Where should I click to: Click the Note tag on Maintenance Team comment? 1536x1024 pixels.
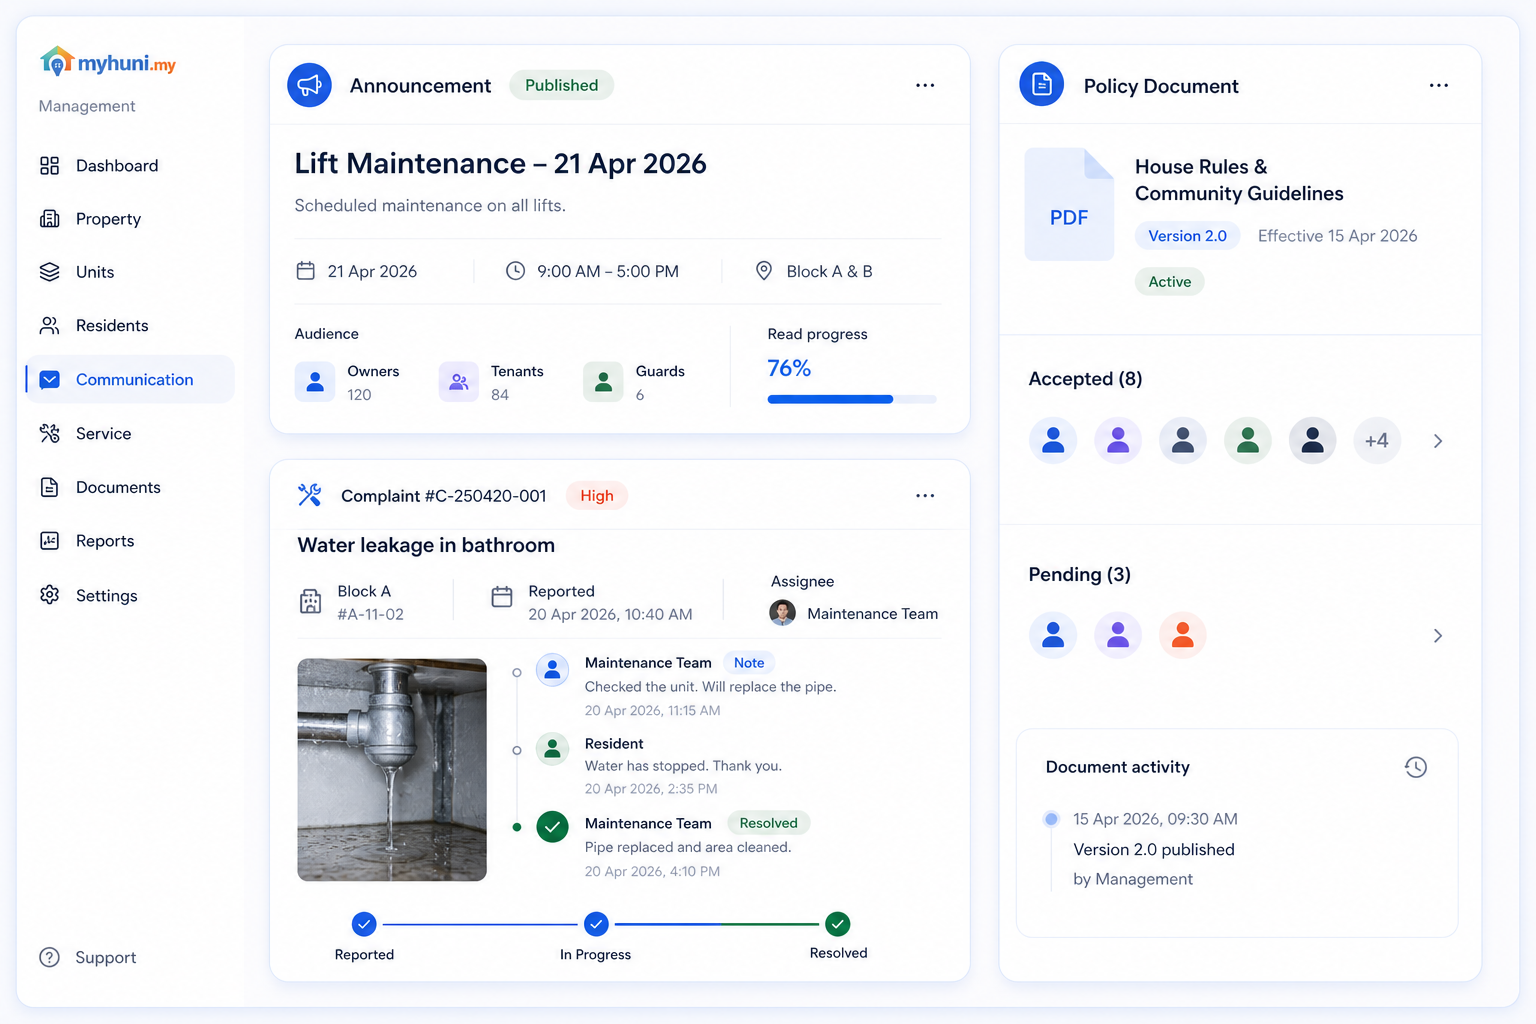[749, 663]
